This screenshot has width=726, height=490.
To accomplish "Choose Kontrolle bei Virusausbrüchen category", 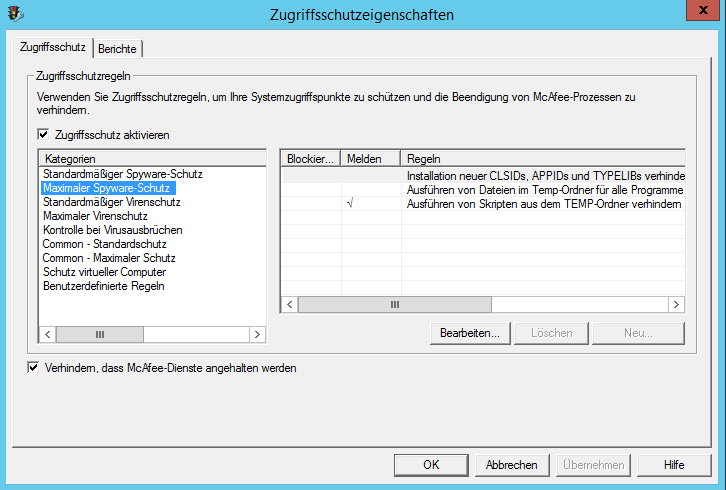I will (x=112, y=230).
